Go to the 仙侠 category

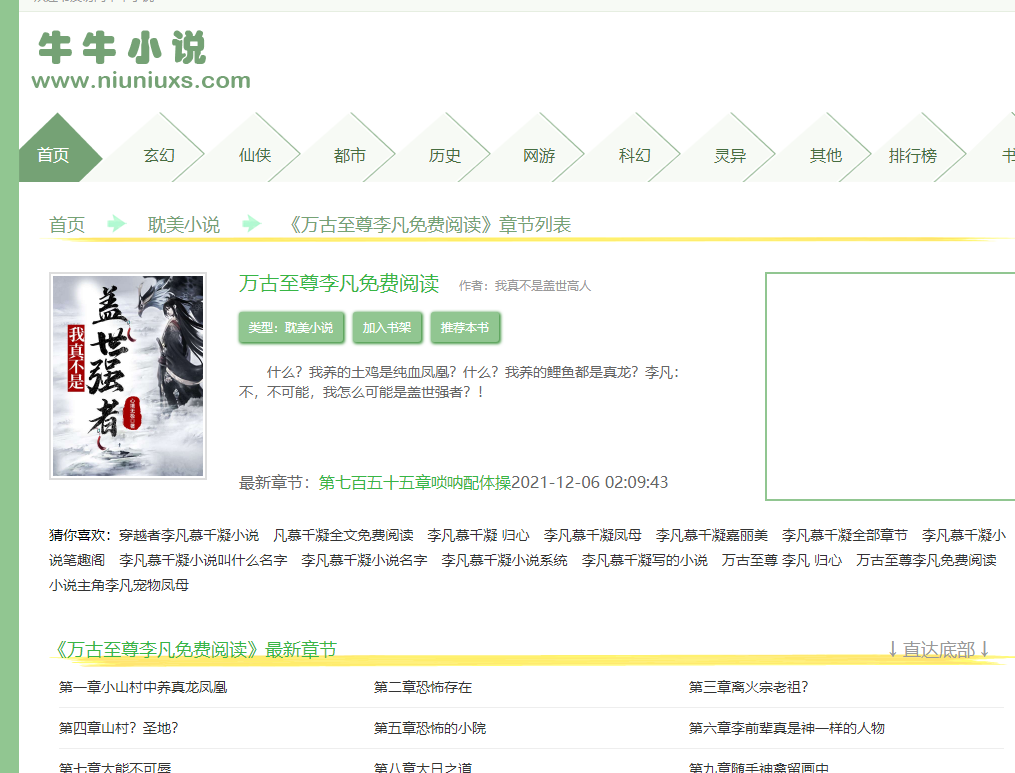click(x=254, y=155)
